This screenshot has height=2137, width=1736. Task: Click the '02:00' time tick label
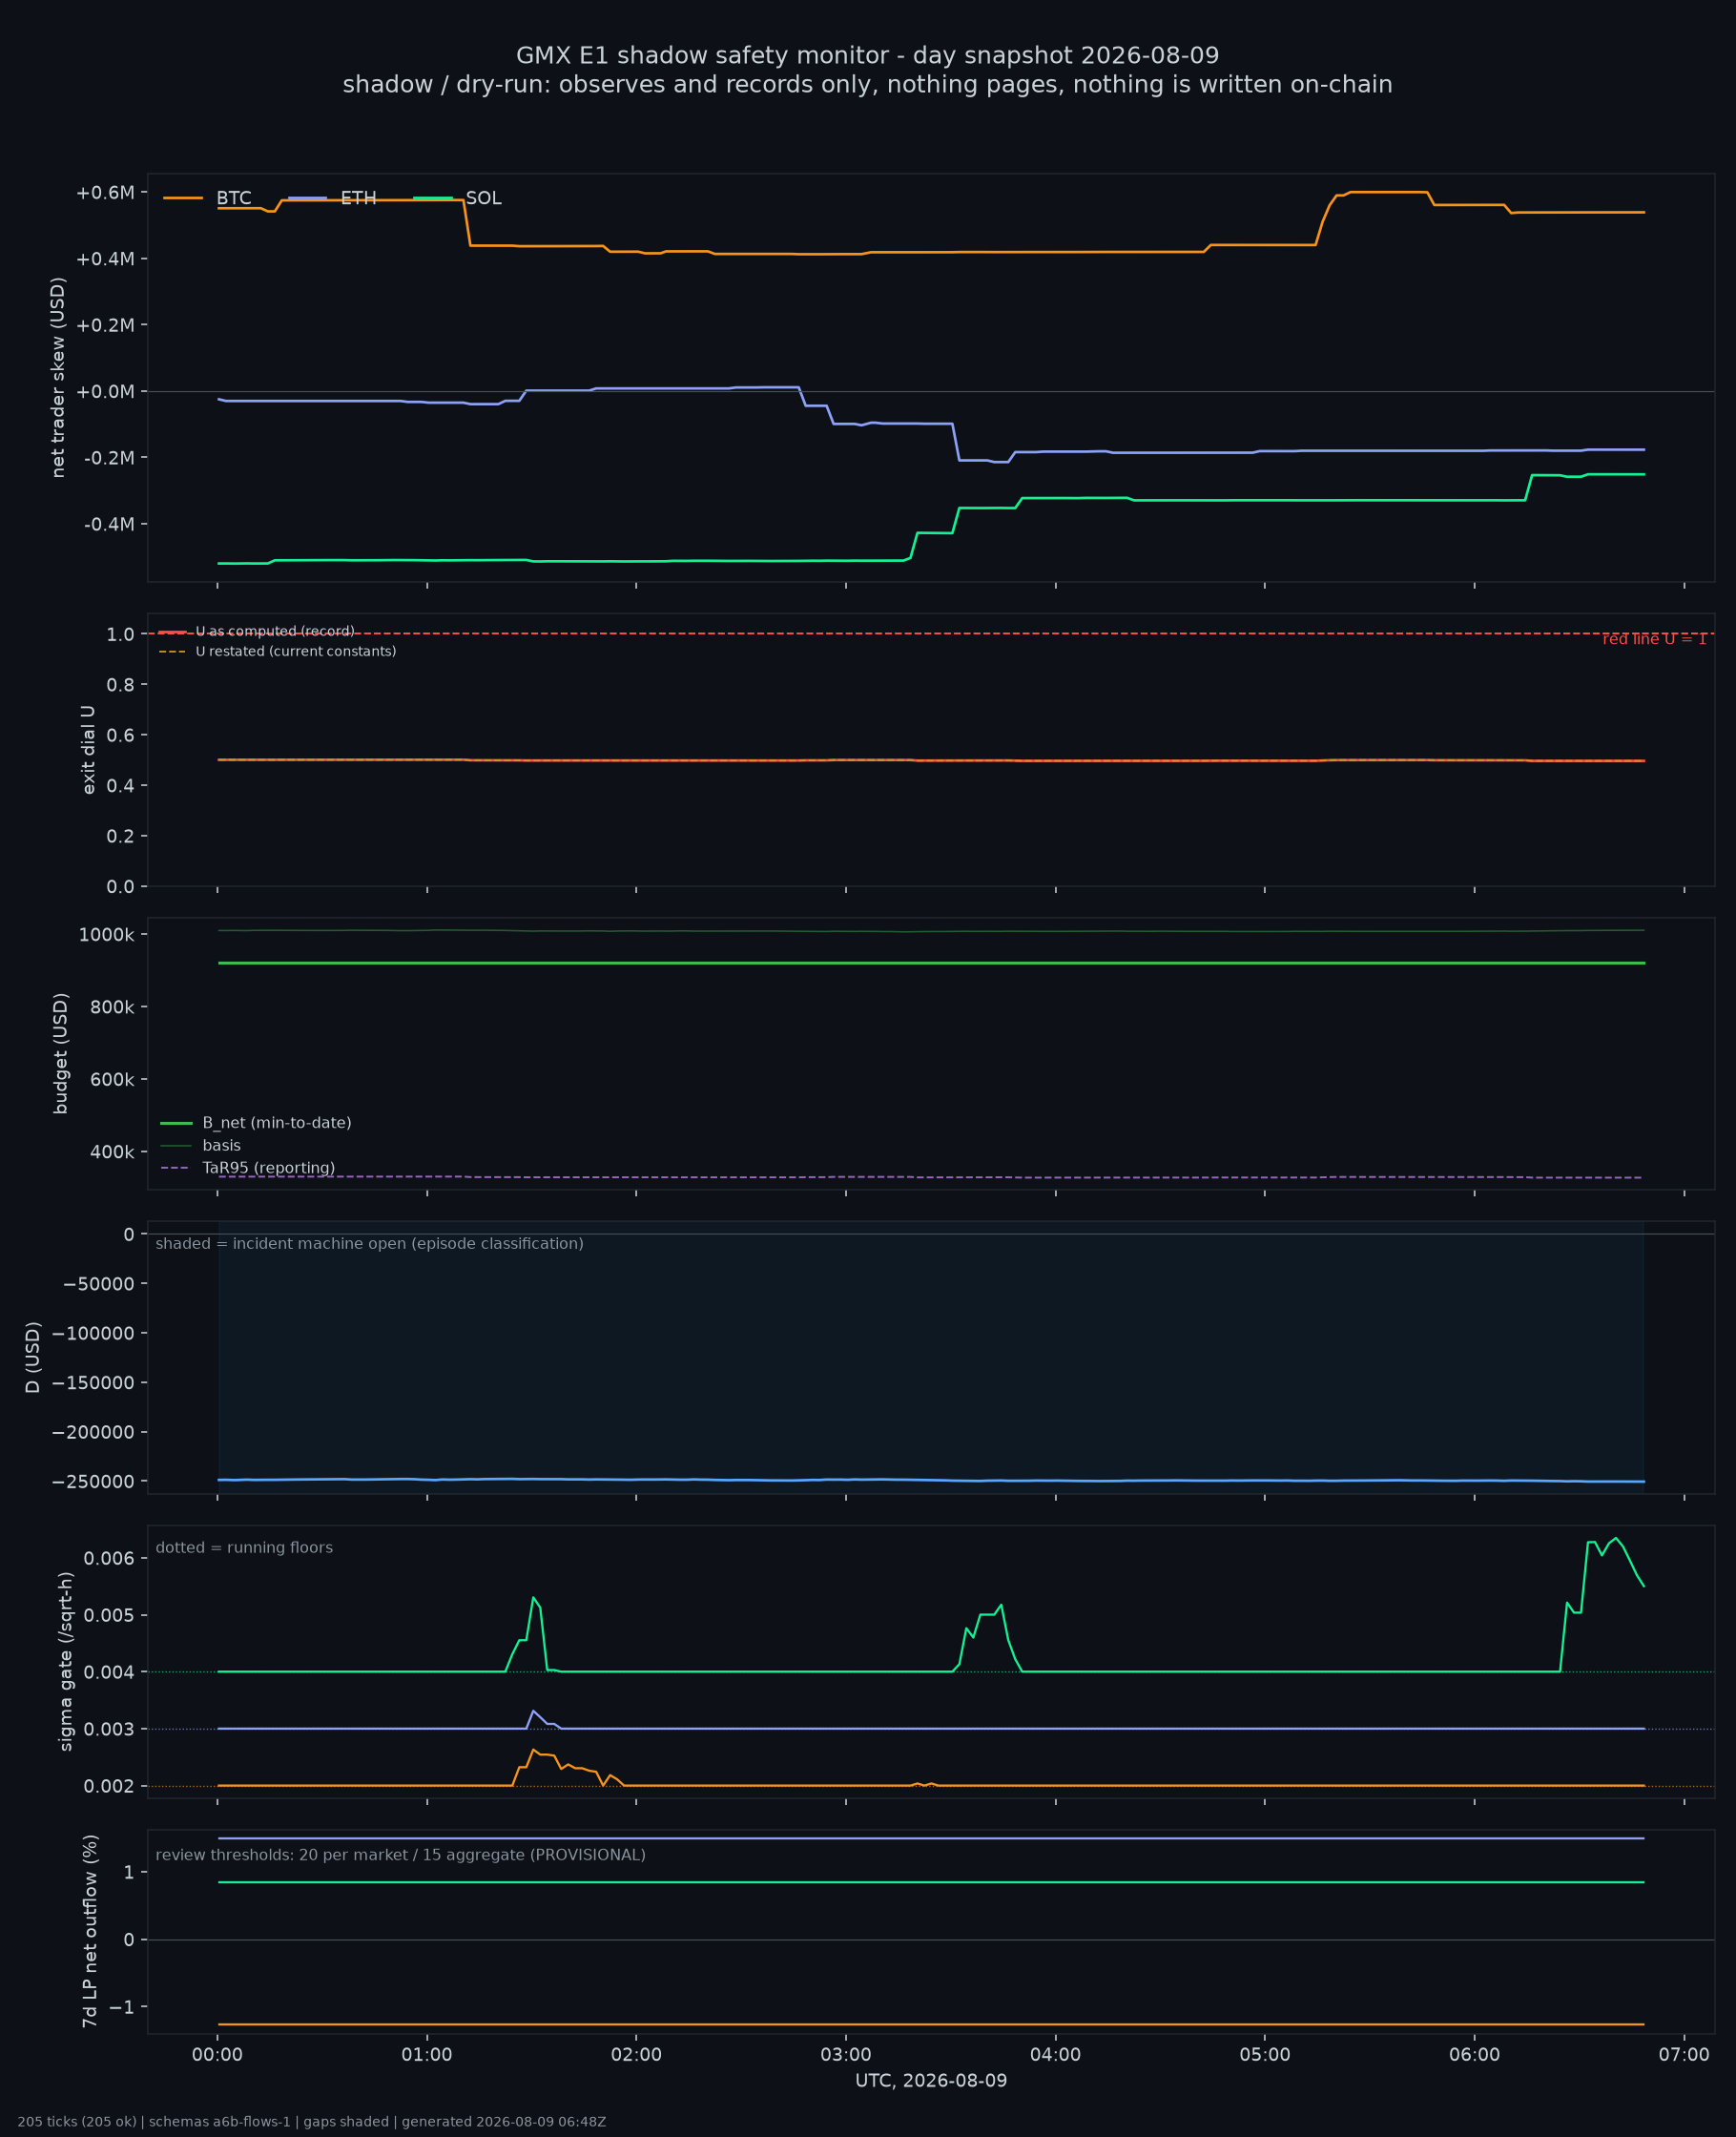point(637,2056)
